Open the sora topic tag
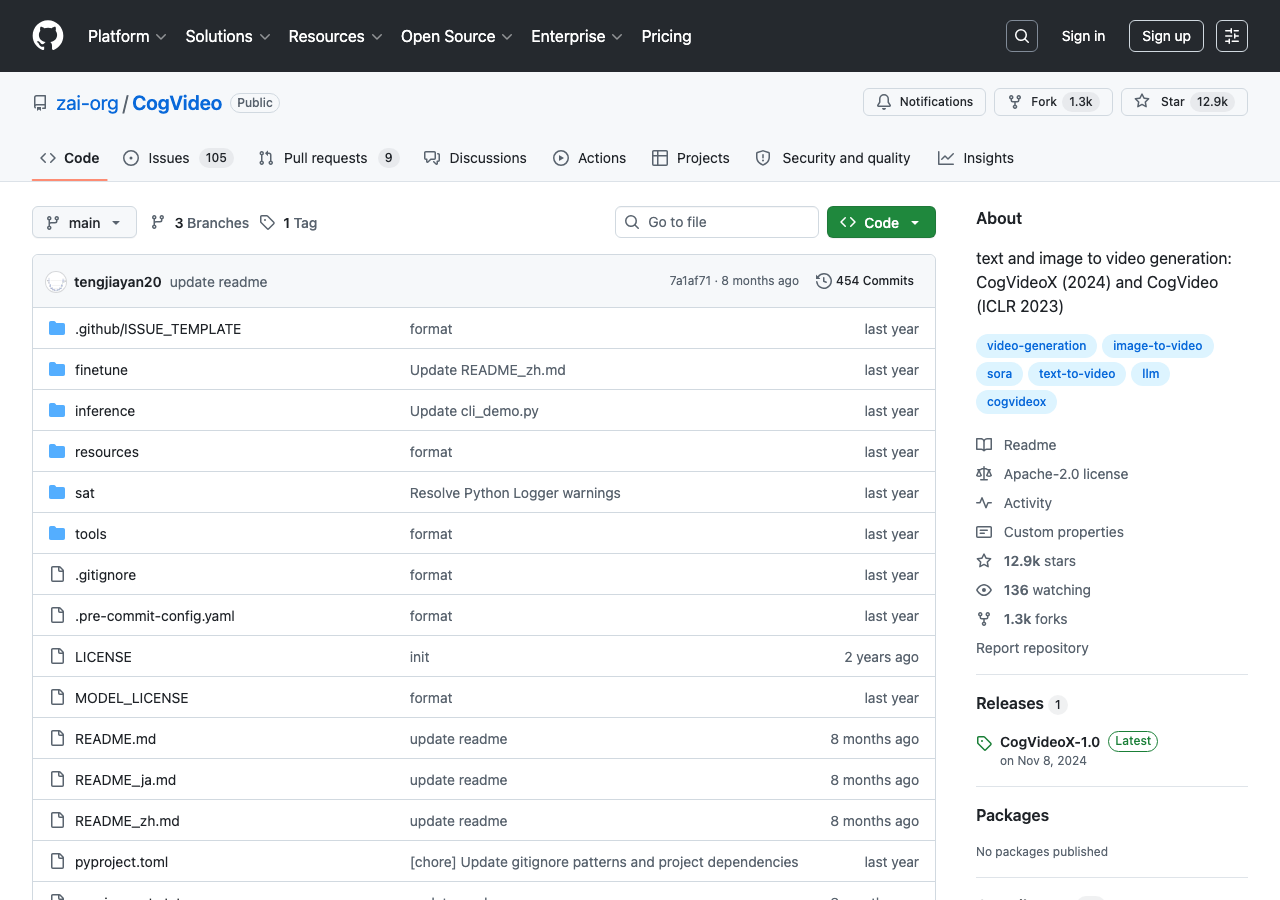This screenshot has height=900, width=1280. pyautogui.click(x=999, y=374)
